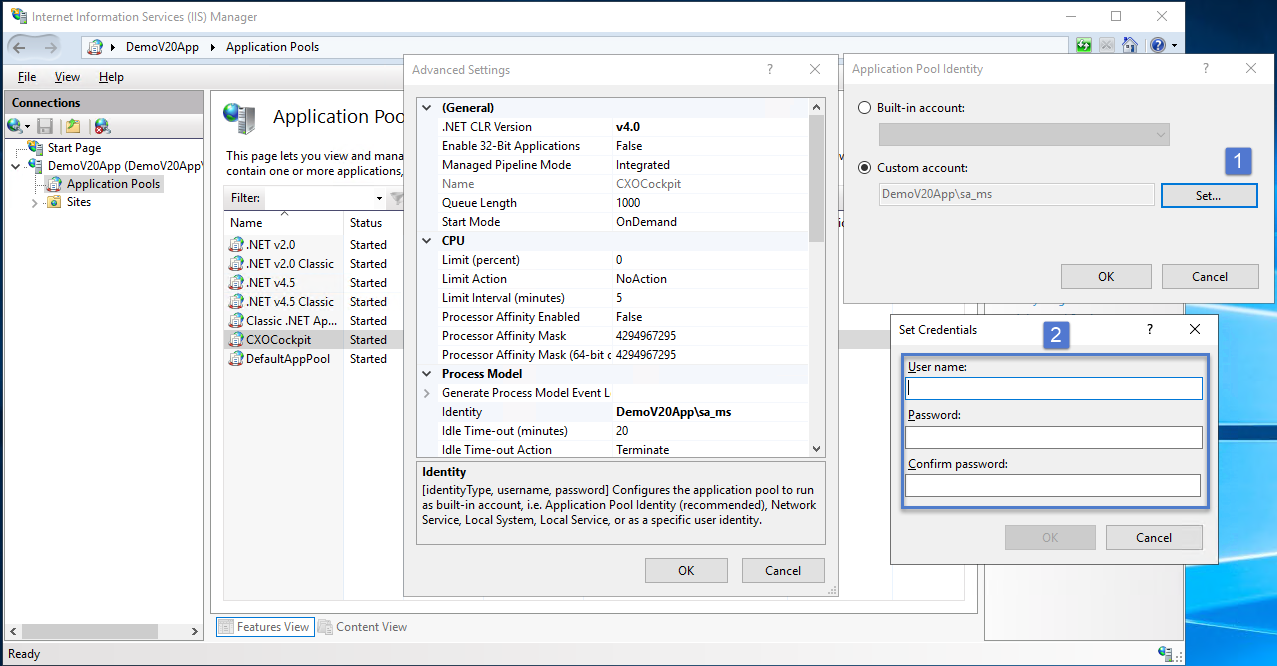Collapse the (General) section in Advanced Settings

click(x=428, y=108)
